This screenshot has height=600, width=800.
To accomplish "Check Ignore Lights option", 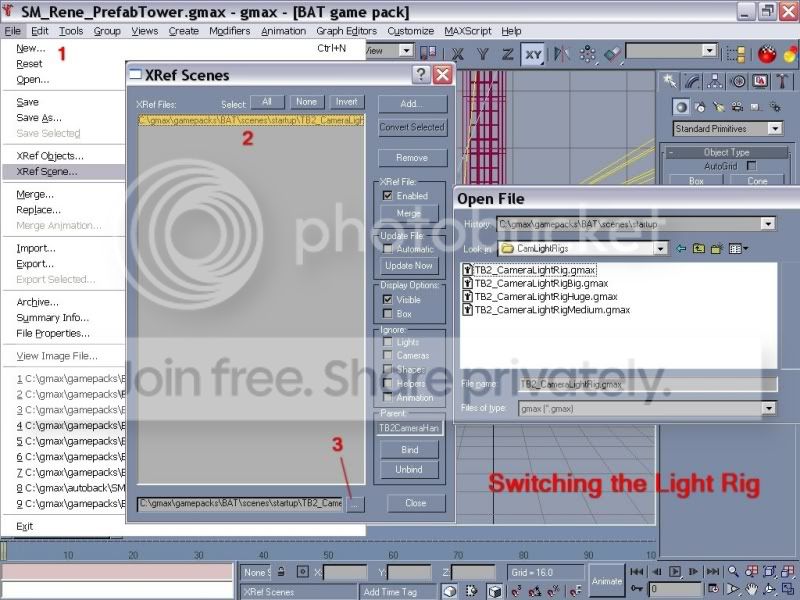I will 388,342.
